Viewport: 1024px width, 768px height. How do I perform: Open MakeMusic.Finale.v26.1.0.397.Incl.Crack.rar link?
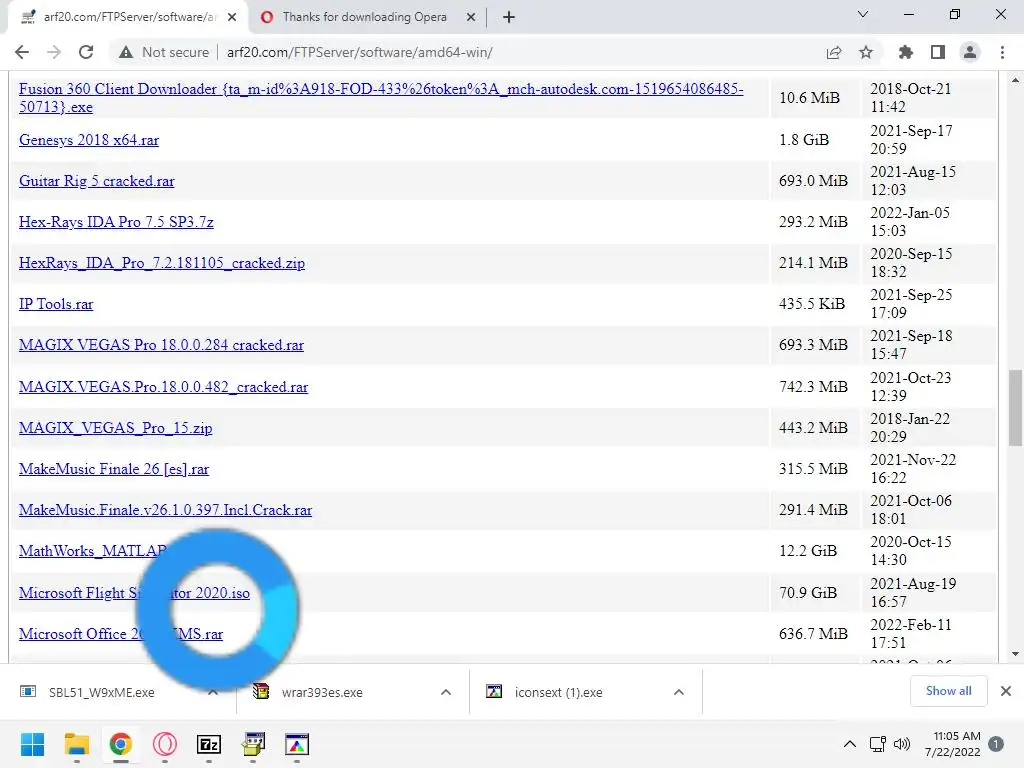coord(165,510)
